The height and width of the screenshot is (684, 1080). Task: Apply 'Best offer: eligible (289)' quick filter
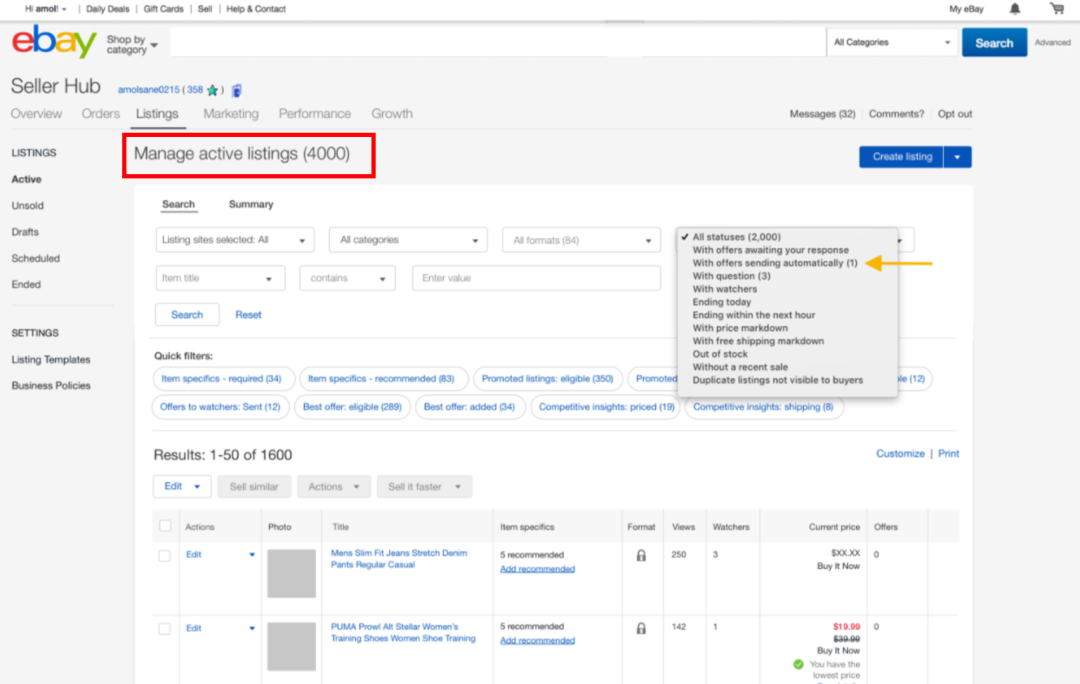351,407
